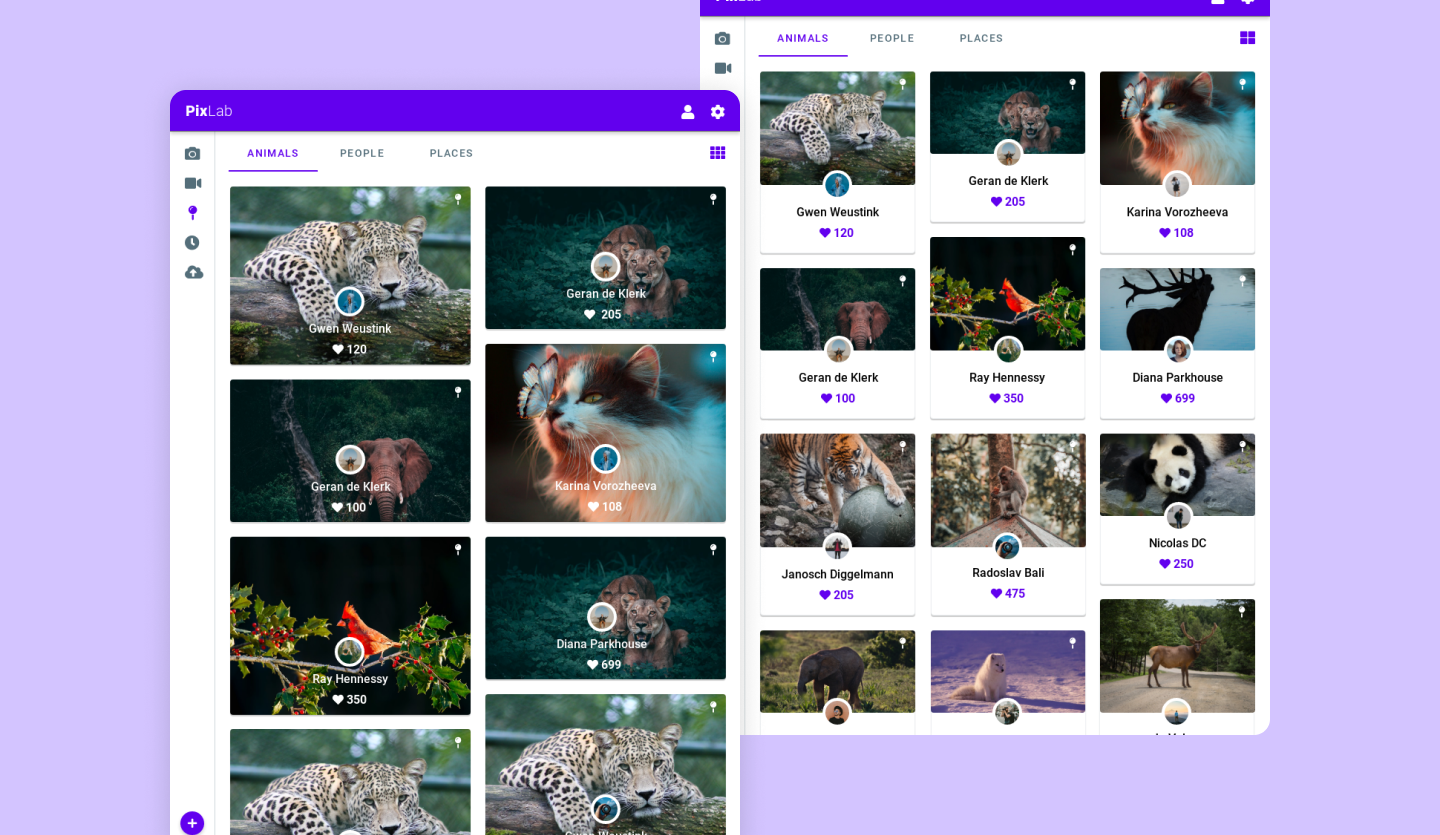Toggle the pin on Ray Hennessy's cardinal photo
Image resolution: width=1440 pixels, height=835 pixels.
[459, 548]
